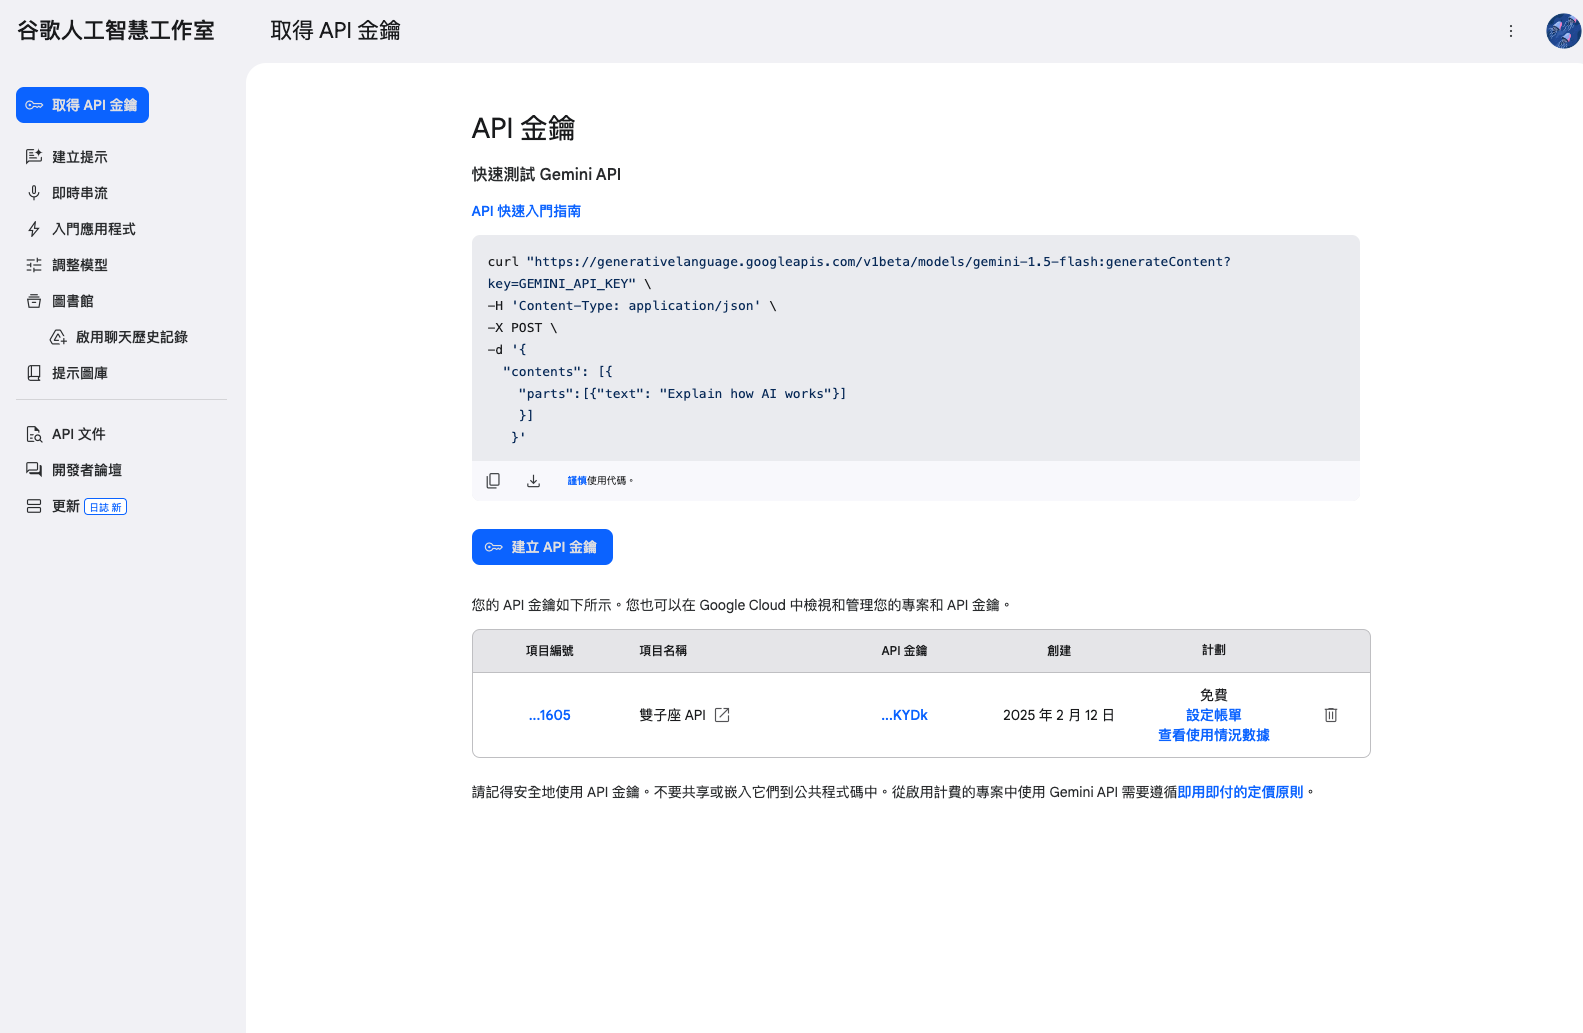The image size is (1583, 1033).
Task: Click the key icon in 取得 API 金鑰 sidebar button
Action: click(x=34, y=105)
